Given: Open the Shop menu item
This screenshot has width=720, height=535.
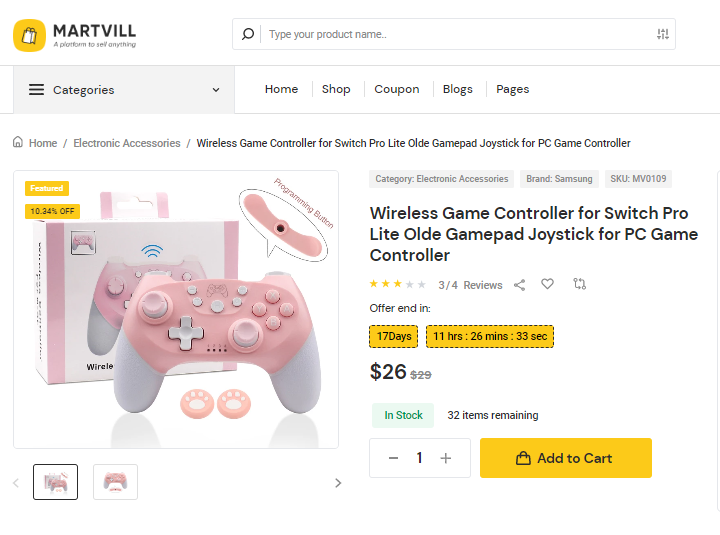Looking at the screenshot, I should (x=336, y=89).
